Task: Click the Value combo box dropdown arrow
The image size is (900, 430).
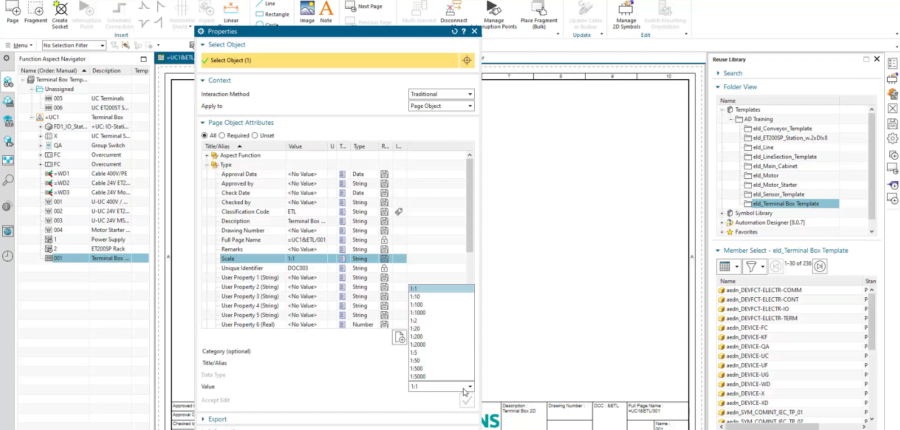Action: point(470,387)
